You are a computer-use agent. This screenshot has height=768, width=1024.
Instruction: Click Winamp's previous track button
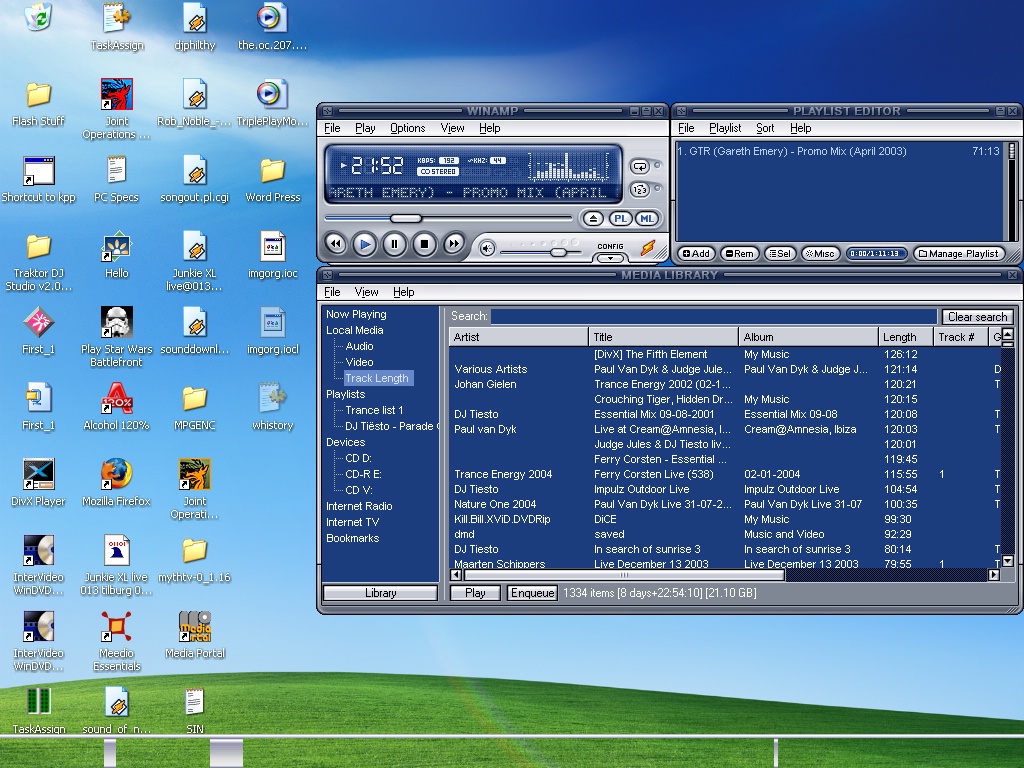coord(336,244)
